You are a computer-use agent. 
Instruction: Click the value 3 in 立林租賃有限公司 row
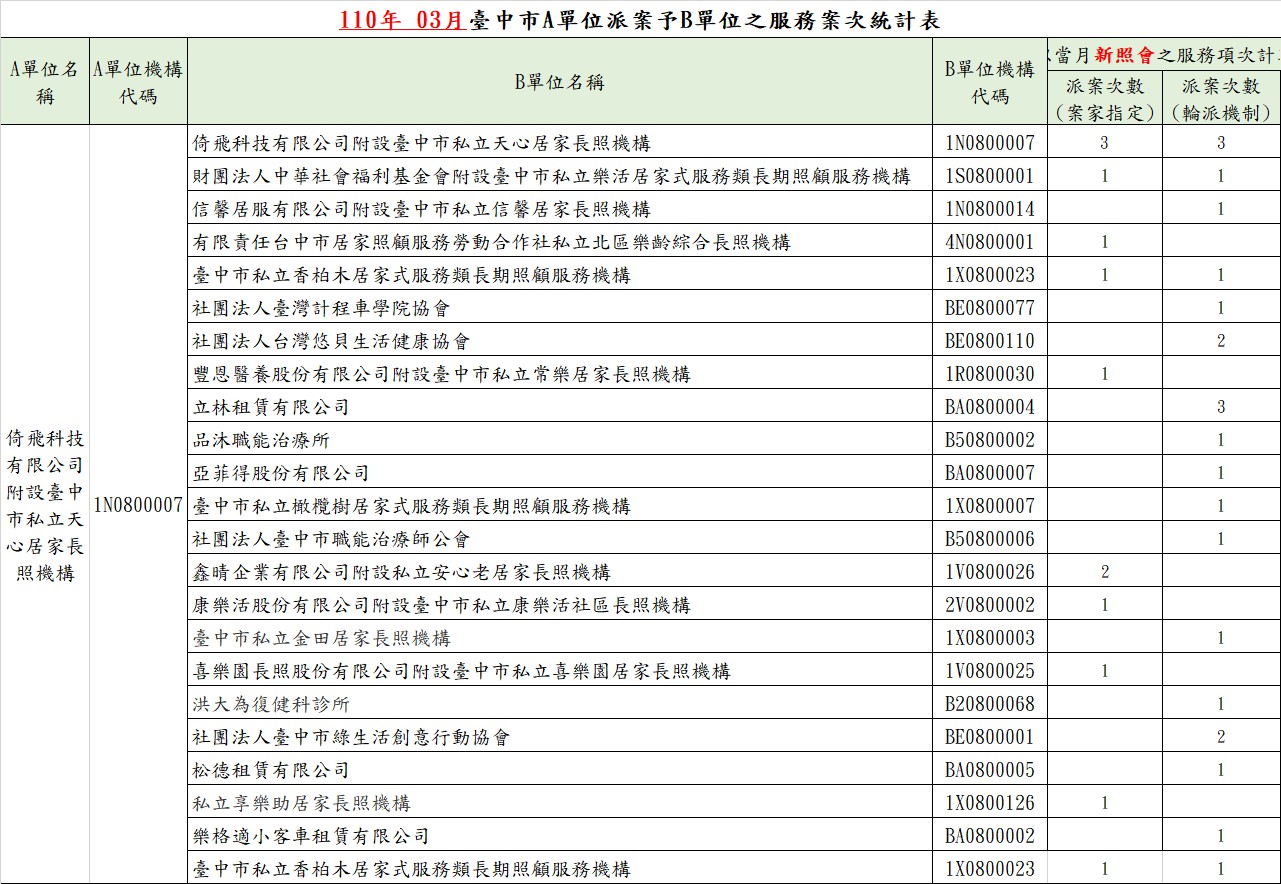tap(1221, 407)
